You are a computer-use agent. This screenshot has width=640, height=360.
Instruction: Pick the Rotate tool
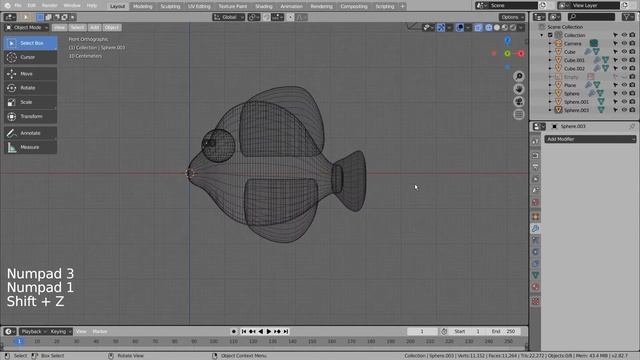tap(31, 88)
